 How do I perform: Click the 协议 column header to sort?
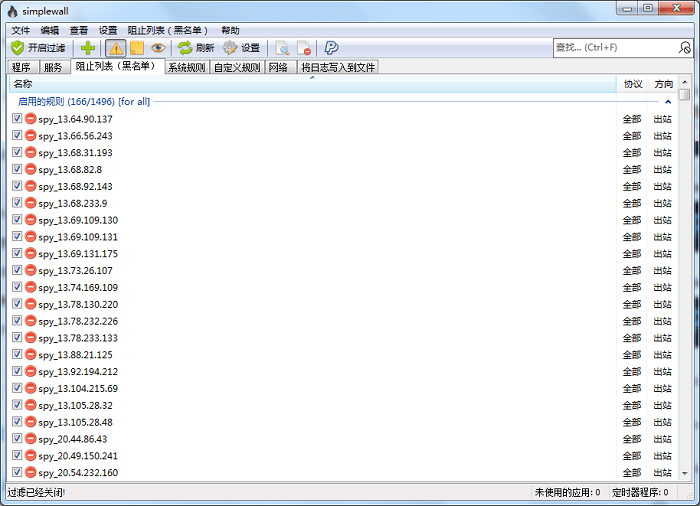pos(632,84)
